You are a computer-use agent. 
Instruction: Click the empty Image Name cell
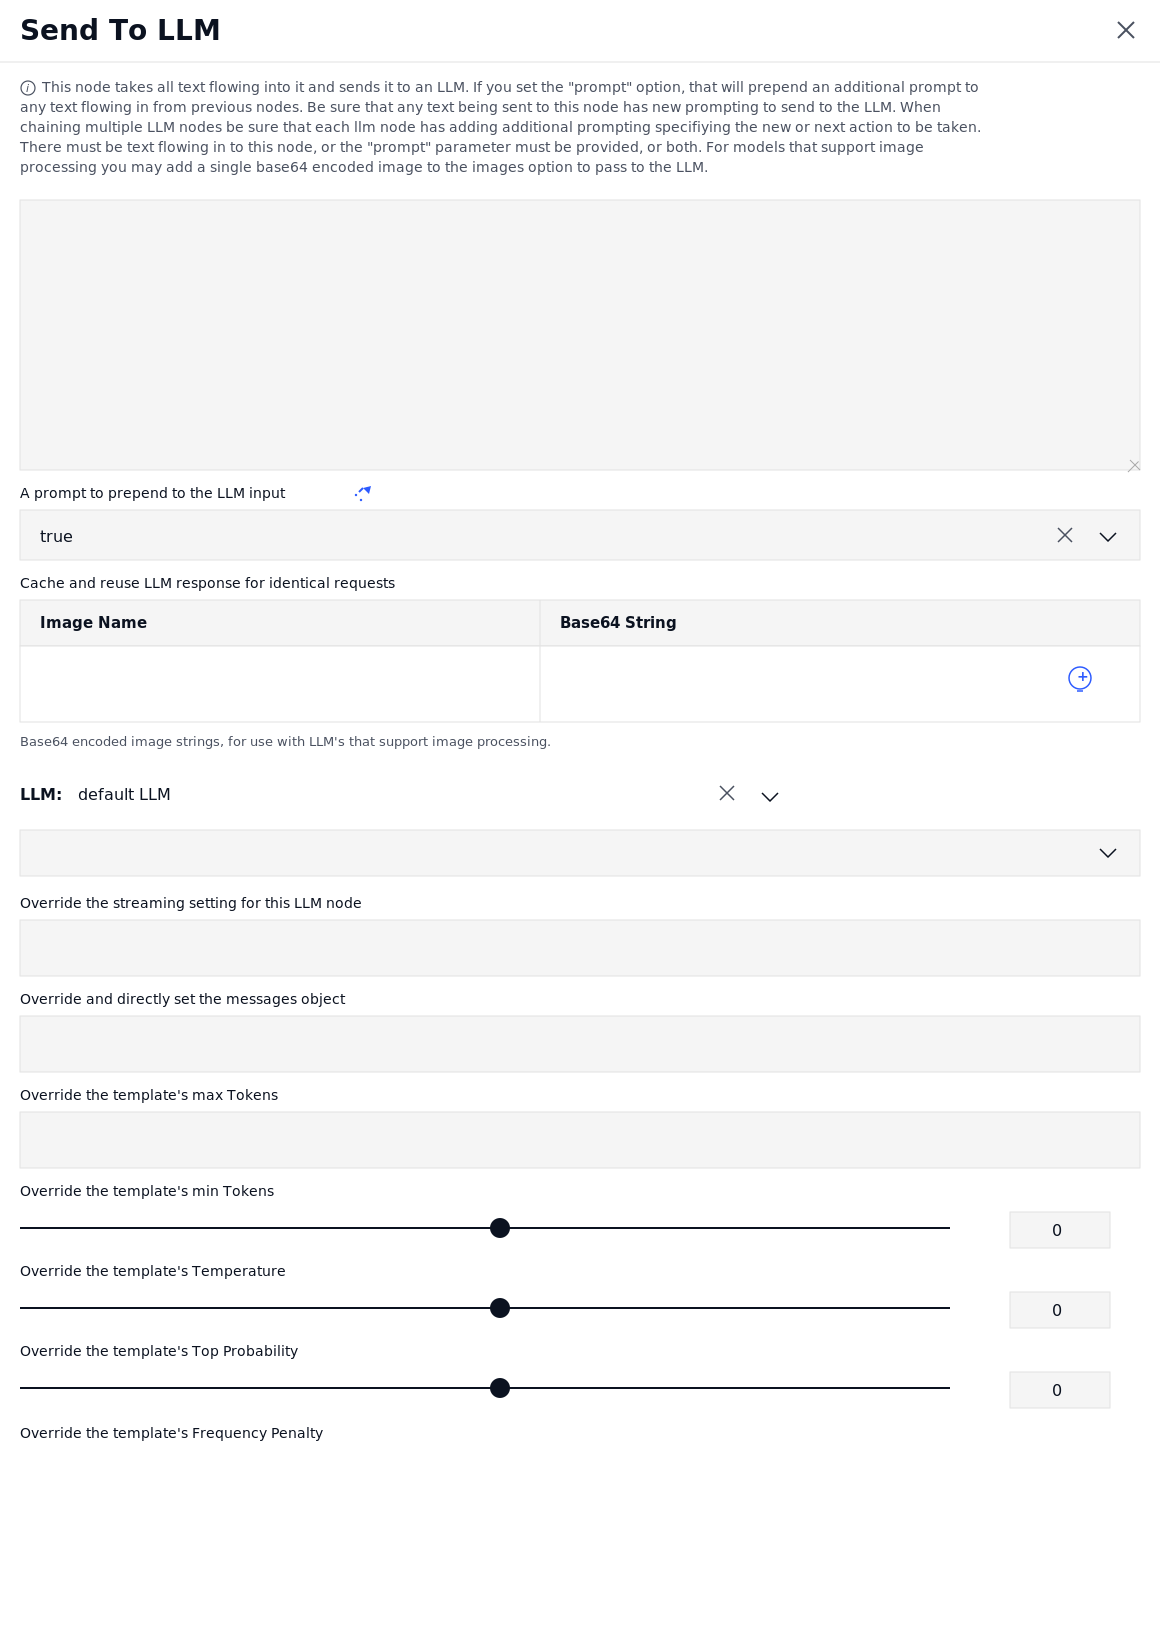pos(280,684)
